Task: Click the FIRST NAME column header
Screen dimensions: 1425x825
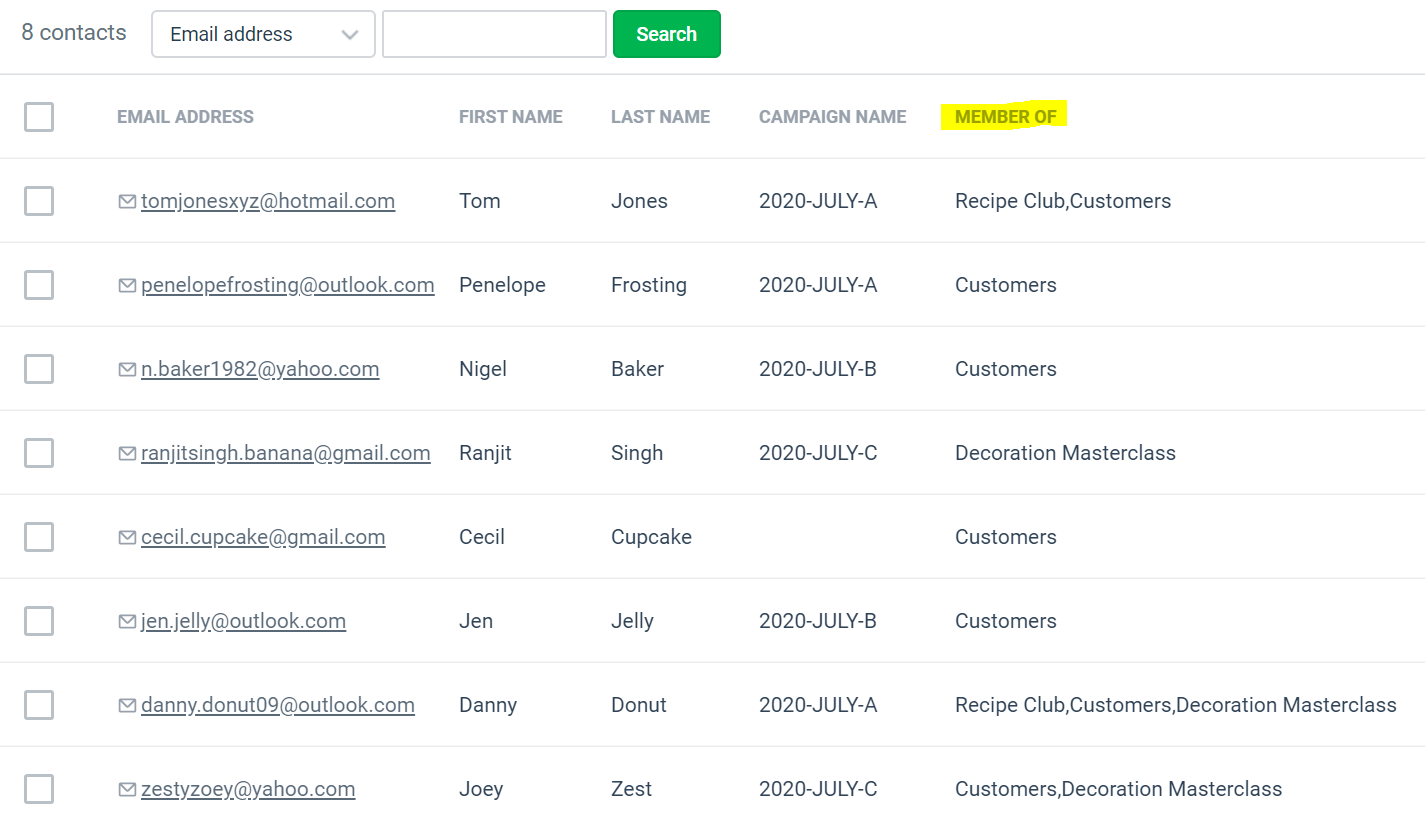Action: (511, 117)
